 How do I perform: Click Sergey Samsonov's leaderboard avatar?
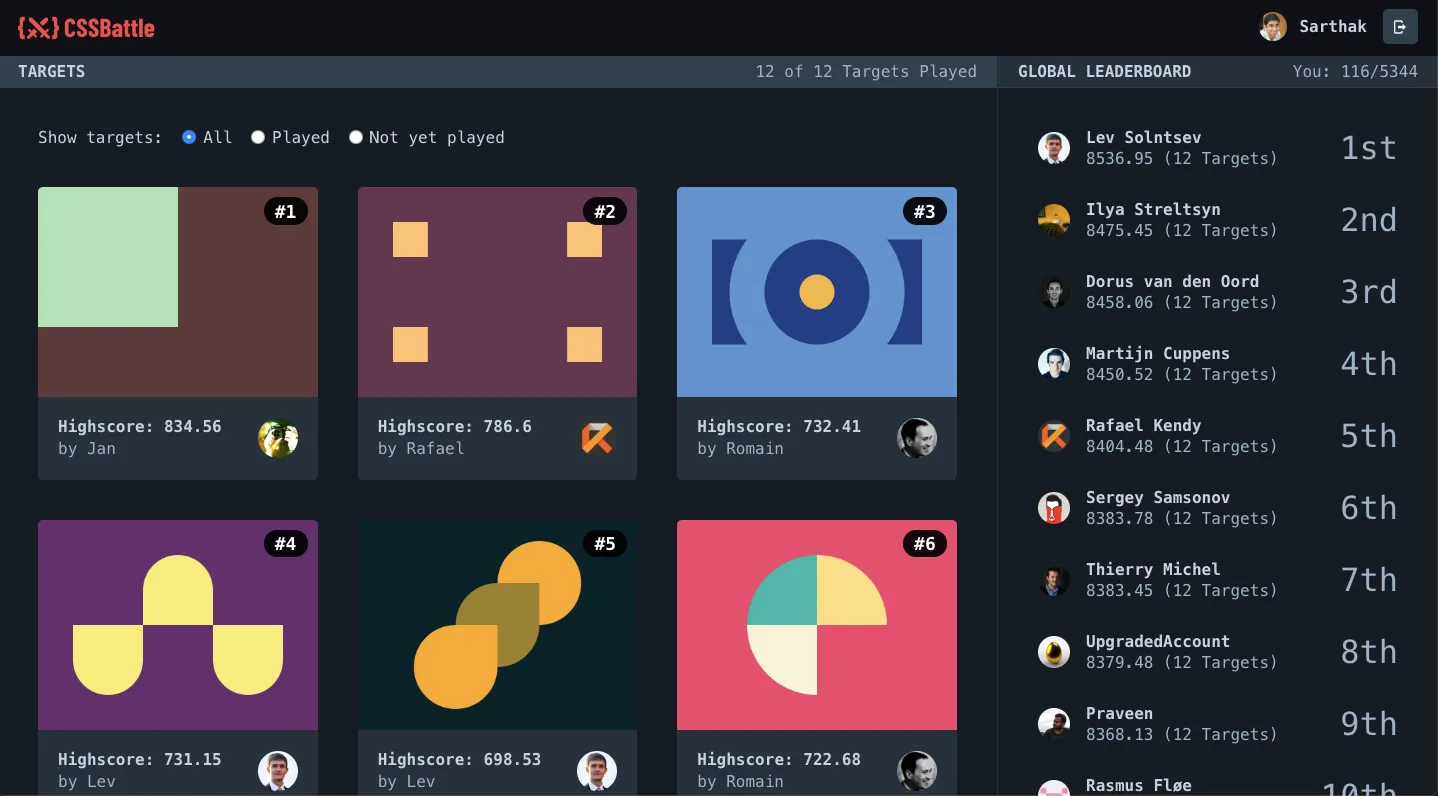tap(1054, 508)
